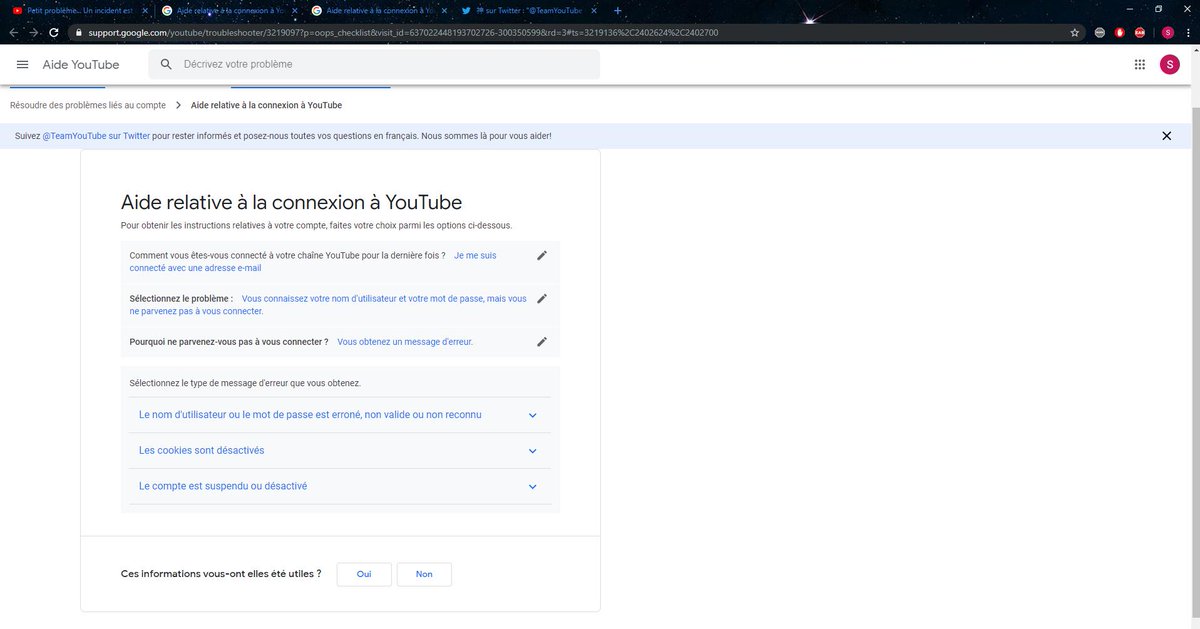This screenshot has width=1200, height=629.
Task: Open the Chrome three-dot menu
Action: [x=1188, y=32]
